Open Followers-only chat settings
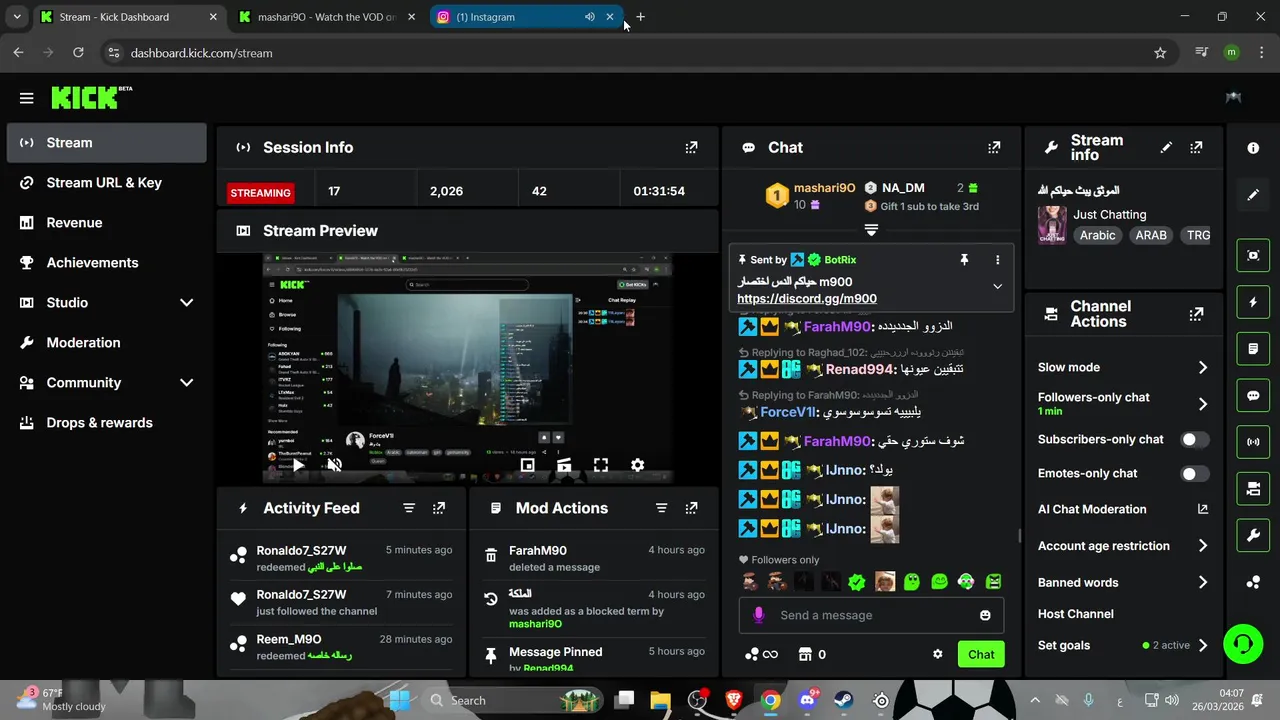Image resolution: width=1280 pixels, height=720 pixels. (x=1123, y=403)
